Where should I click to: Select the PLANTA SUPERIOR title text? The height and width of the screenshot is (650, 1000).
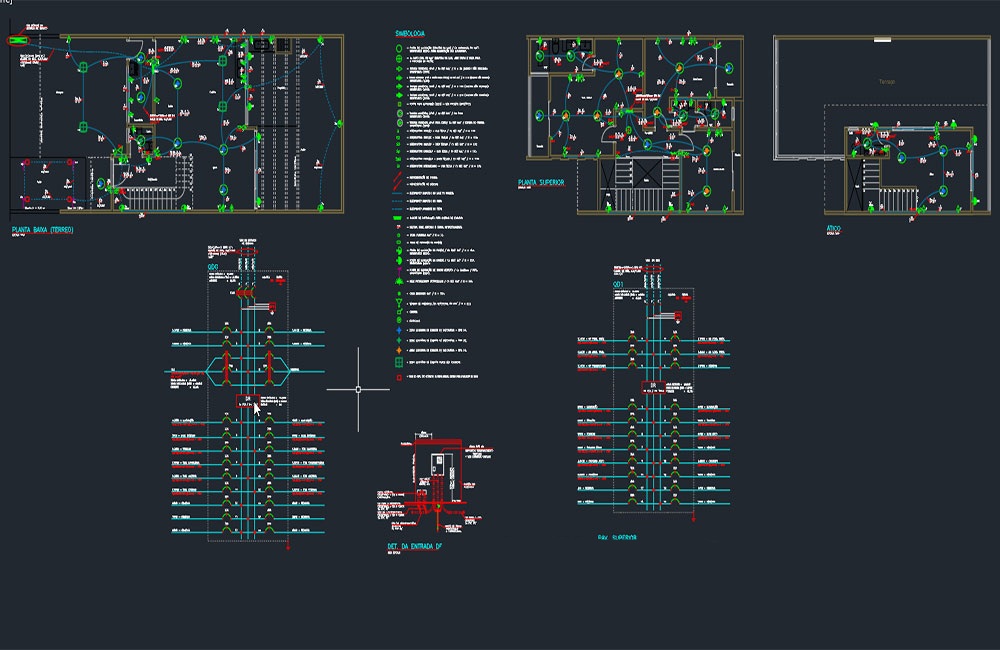(541, 182)
